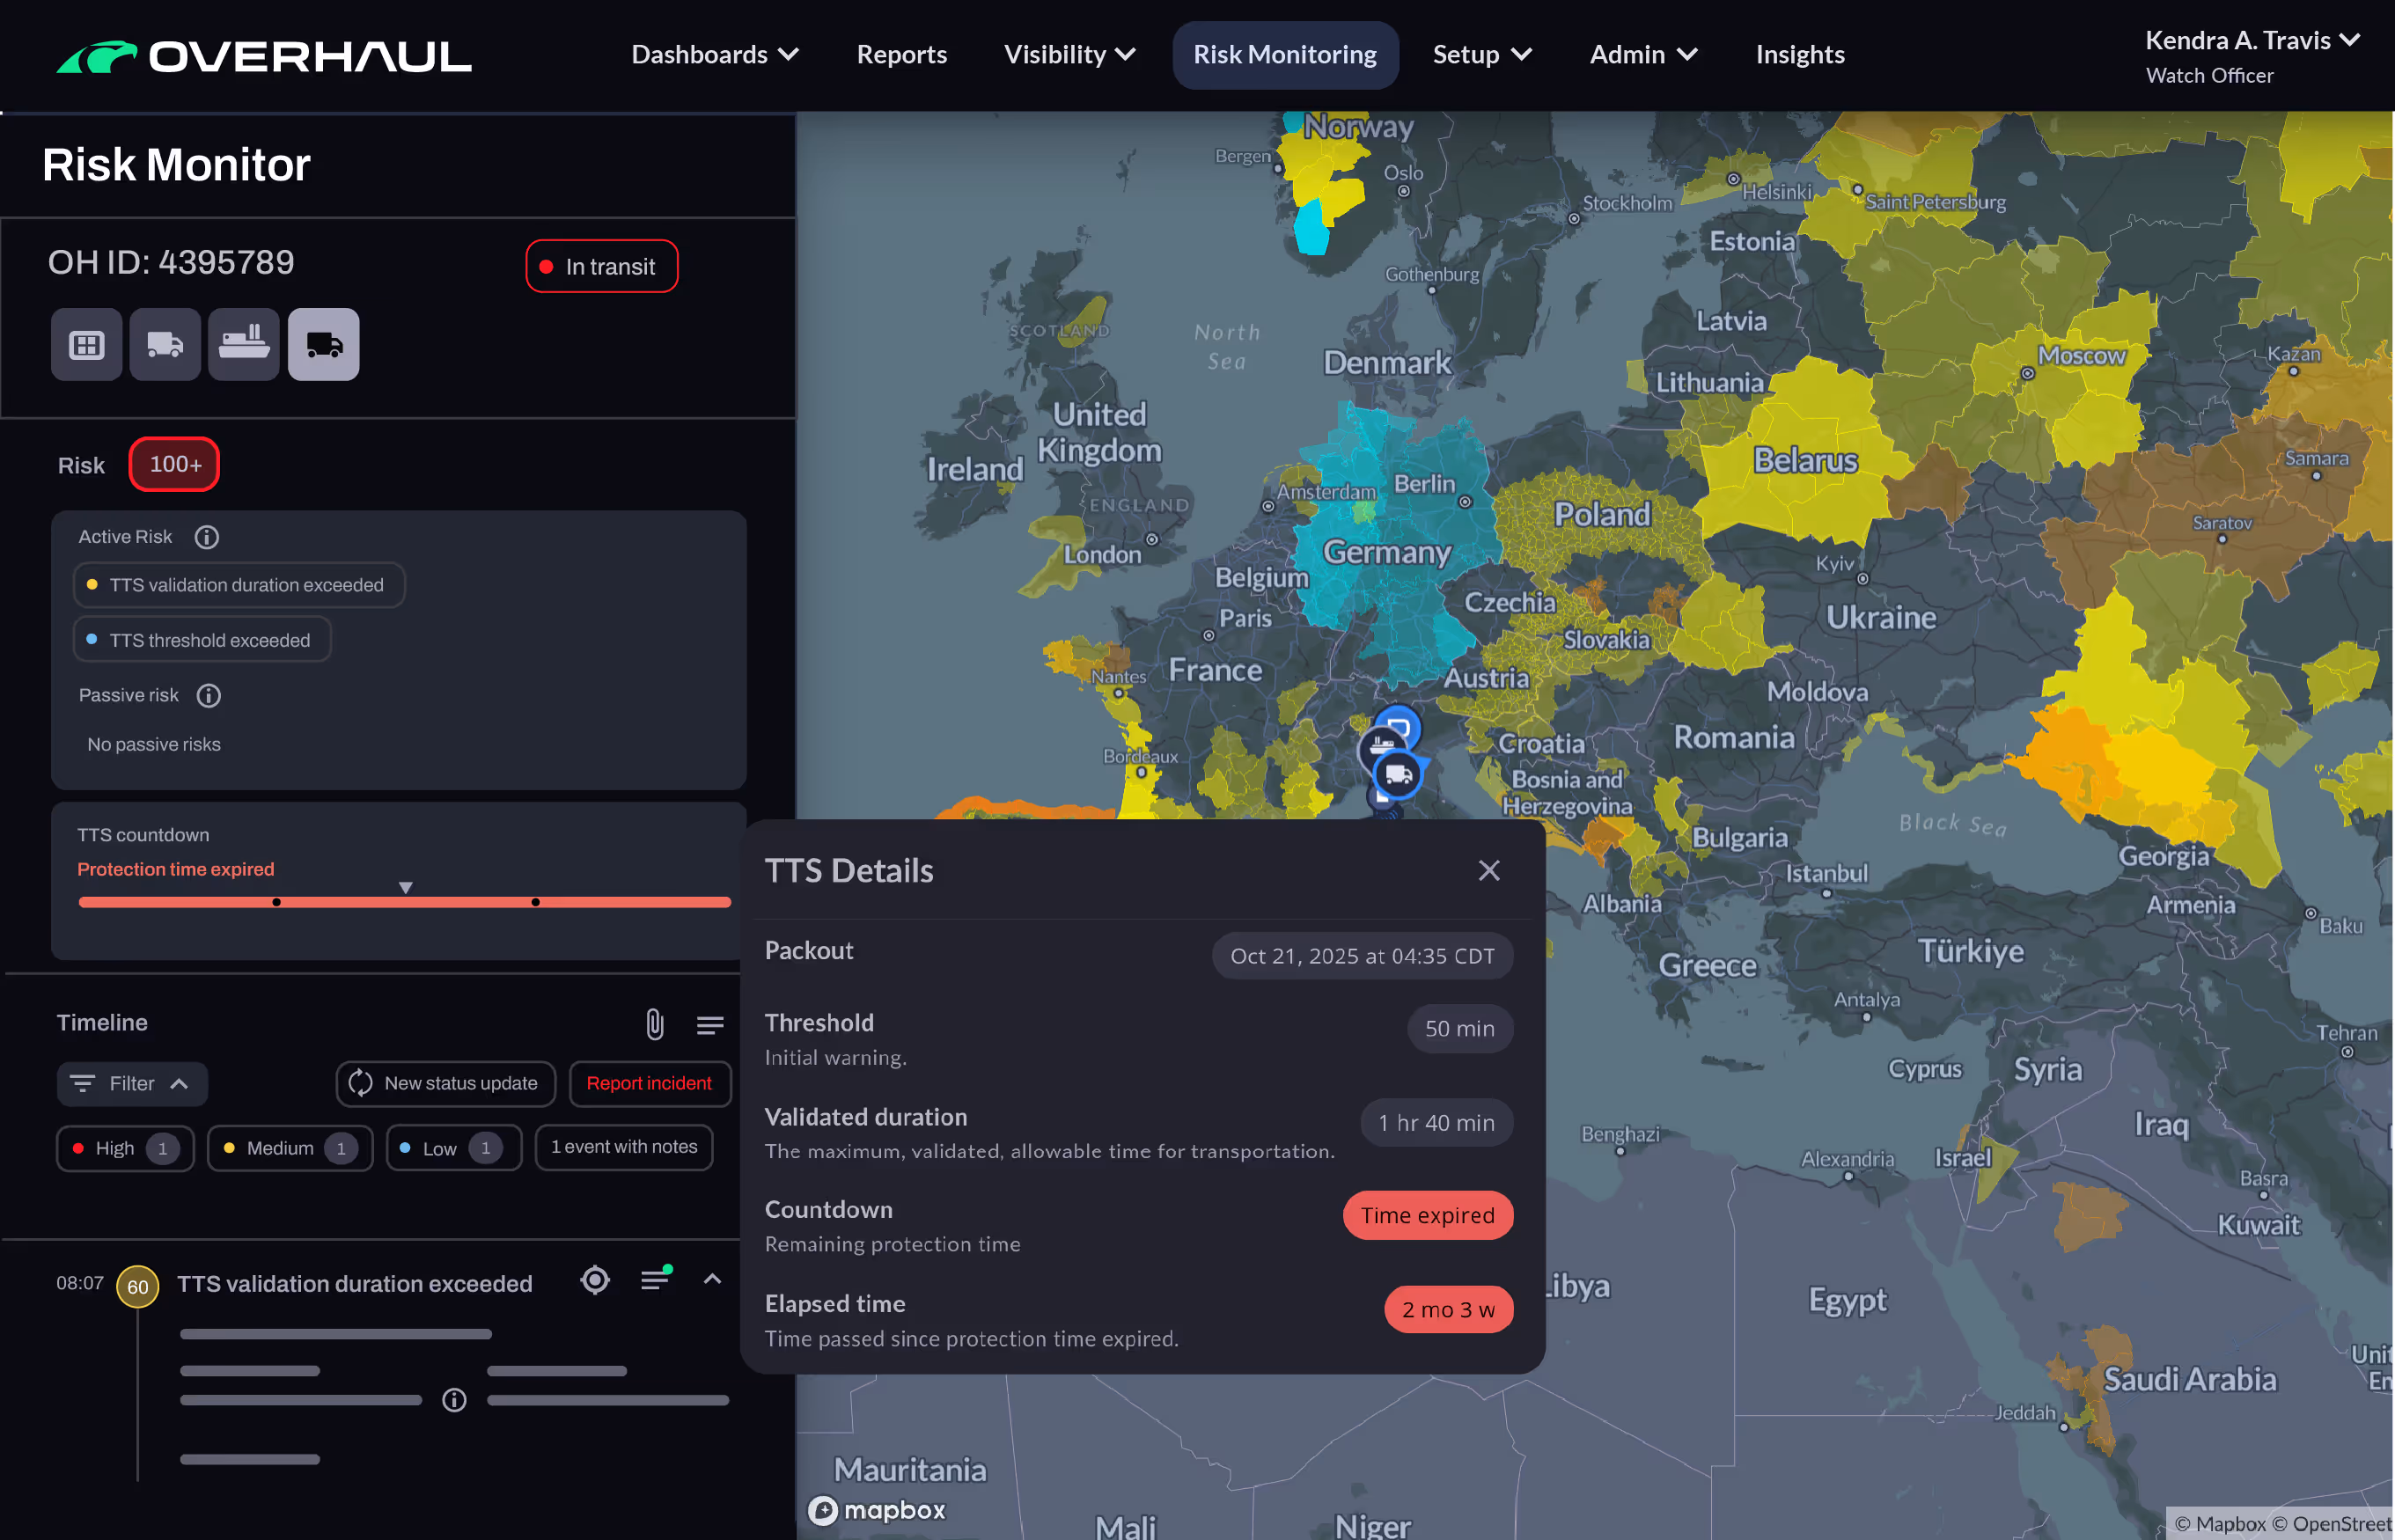
Task: Toggle the High severity filter chip
Action: [x=125, y=1148]
